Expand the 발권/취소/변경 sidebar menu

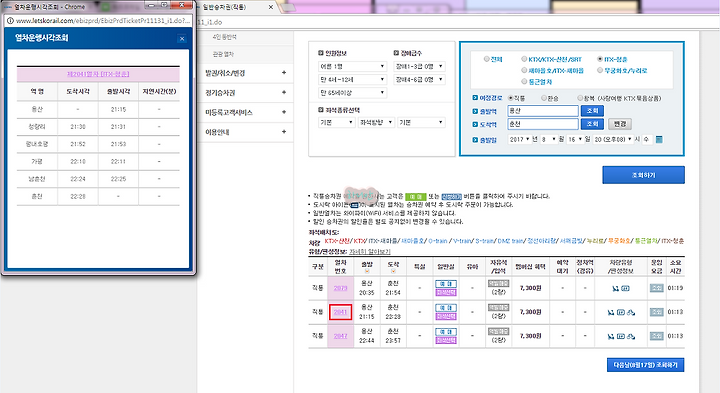click(246, 73)
